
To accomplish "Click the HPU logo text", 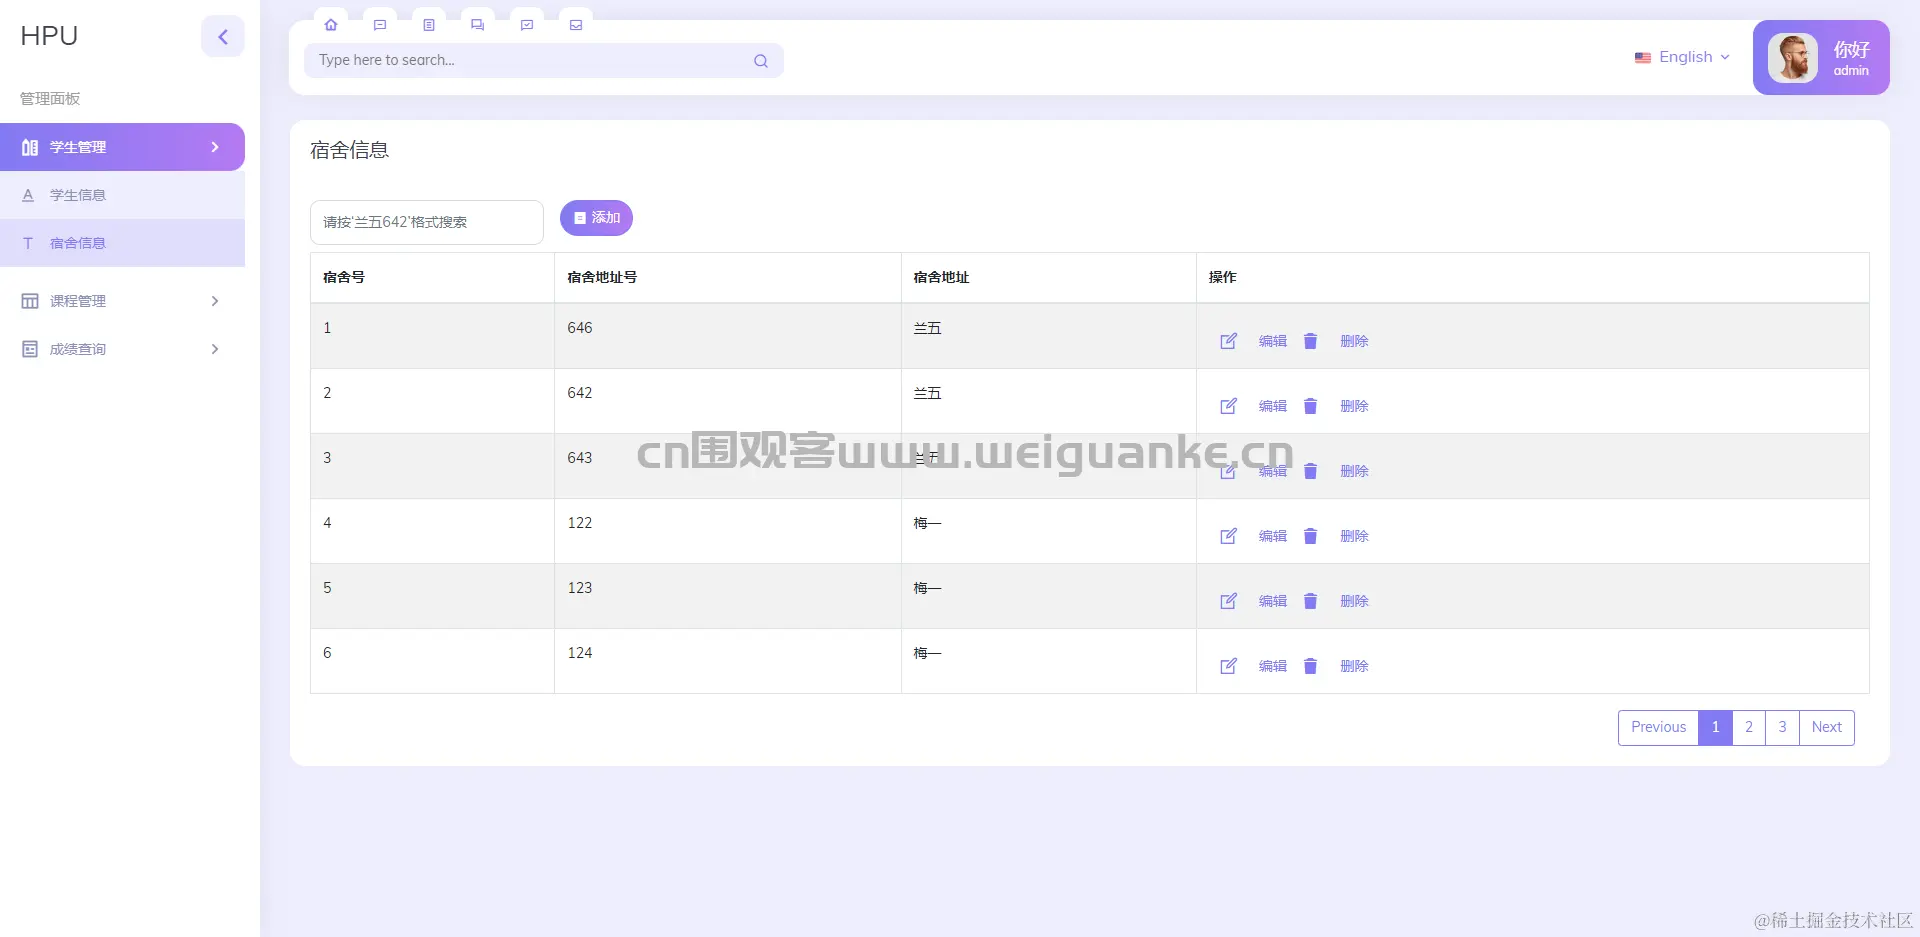I will [49, 36].
